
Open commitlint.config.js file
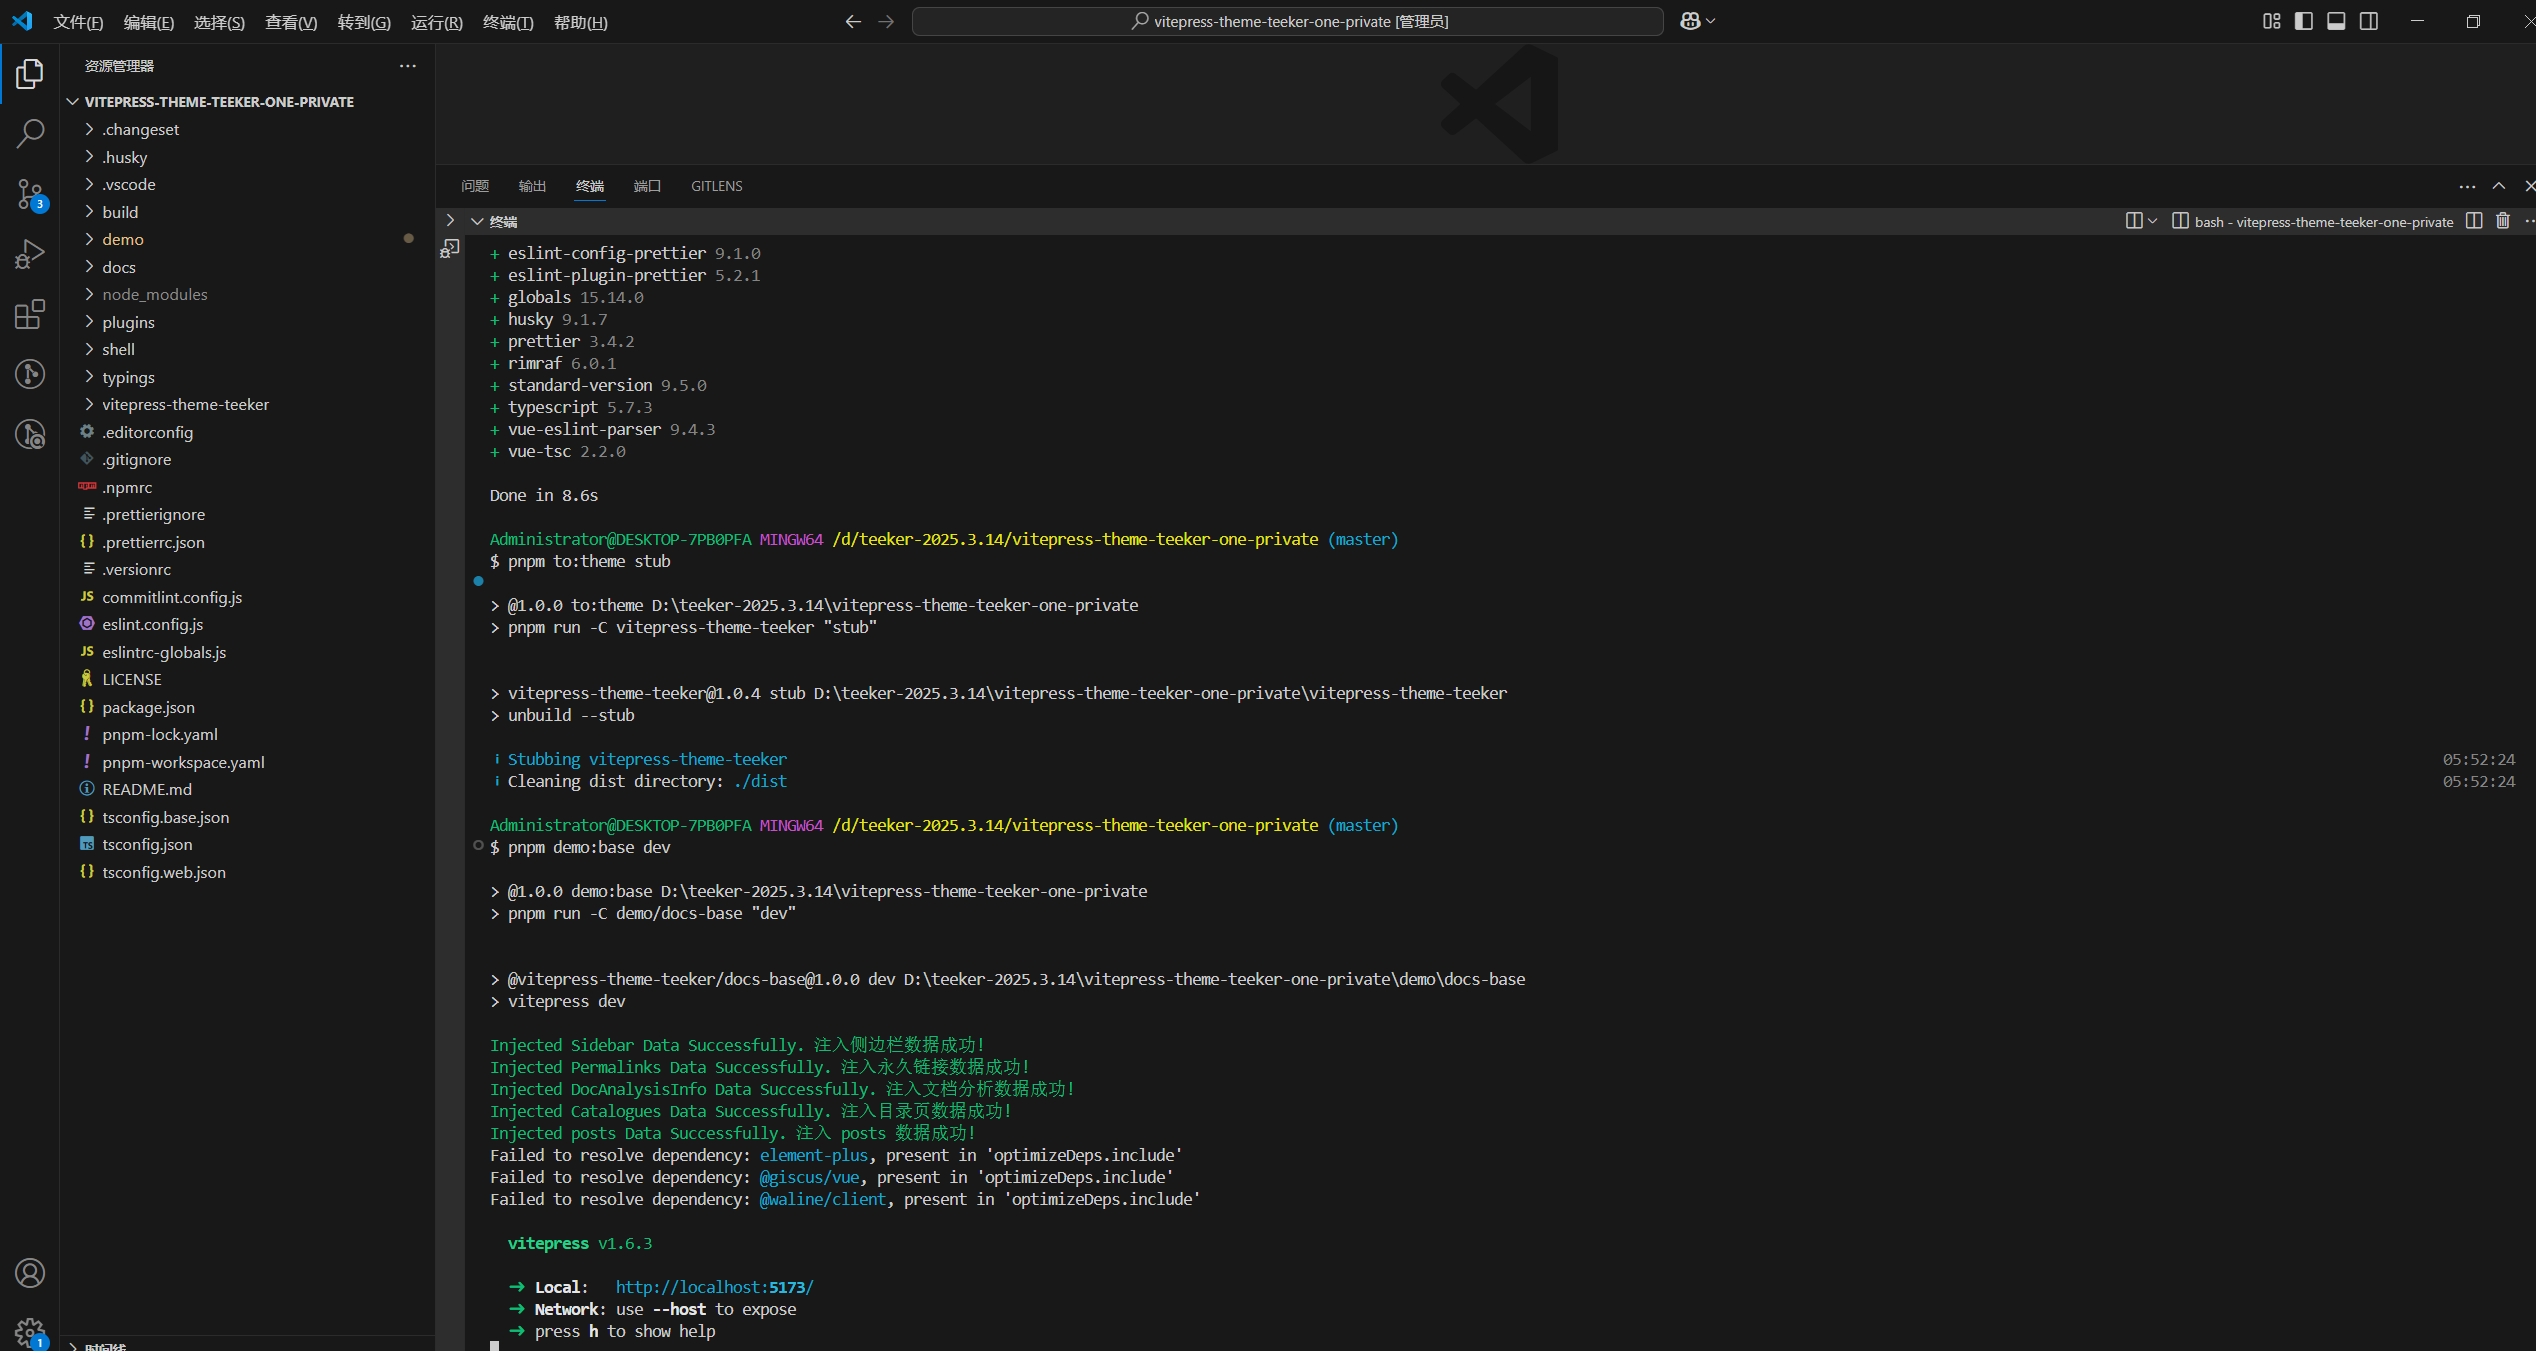click(247, 597)
